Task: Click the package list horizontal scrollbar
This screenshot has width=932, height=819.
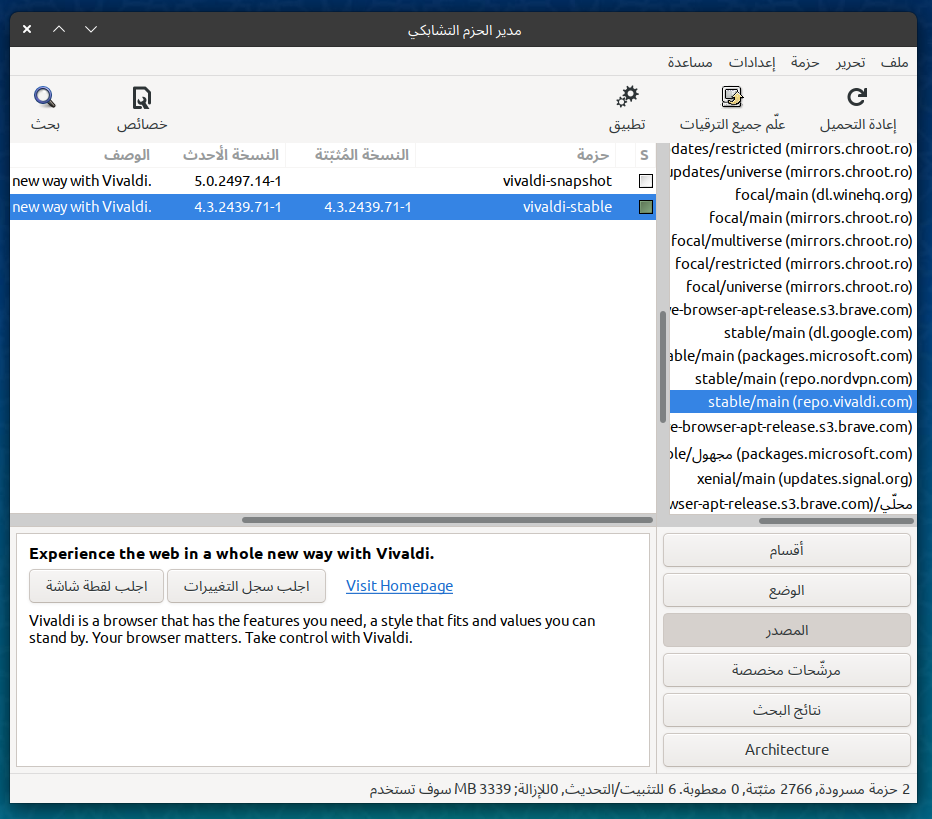Action: [x=447, y=520]
